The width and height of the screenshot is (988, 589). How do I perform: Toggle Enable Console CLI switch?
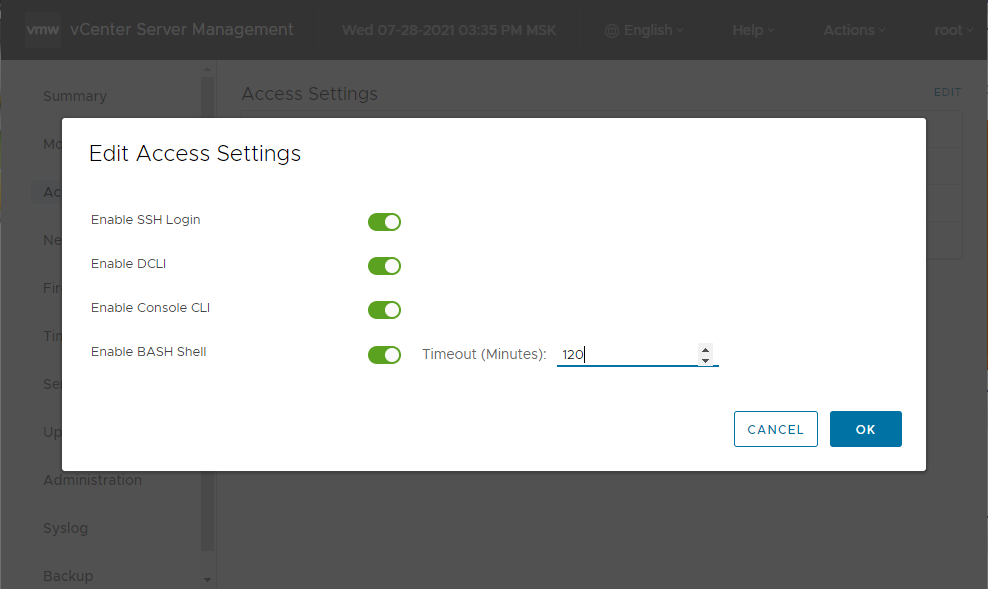point(384,310)
